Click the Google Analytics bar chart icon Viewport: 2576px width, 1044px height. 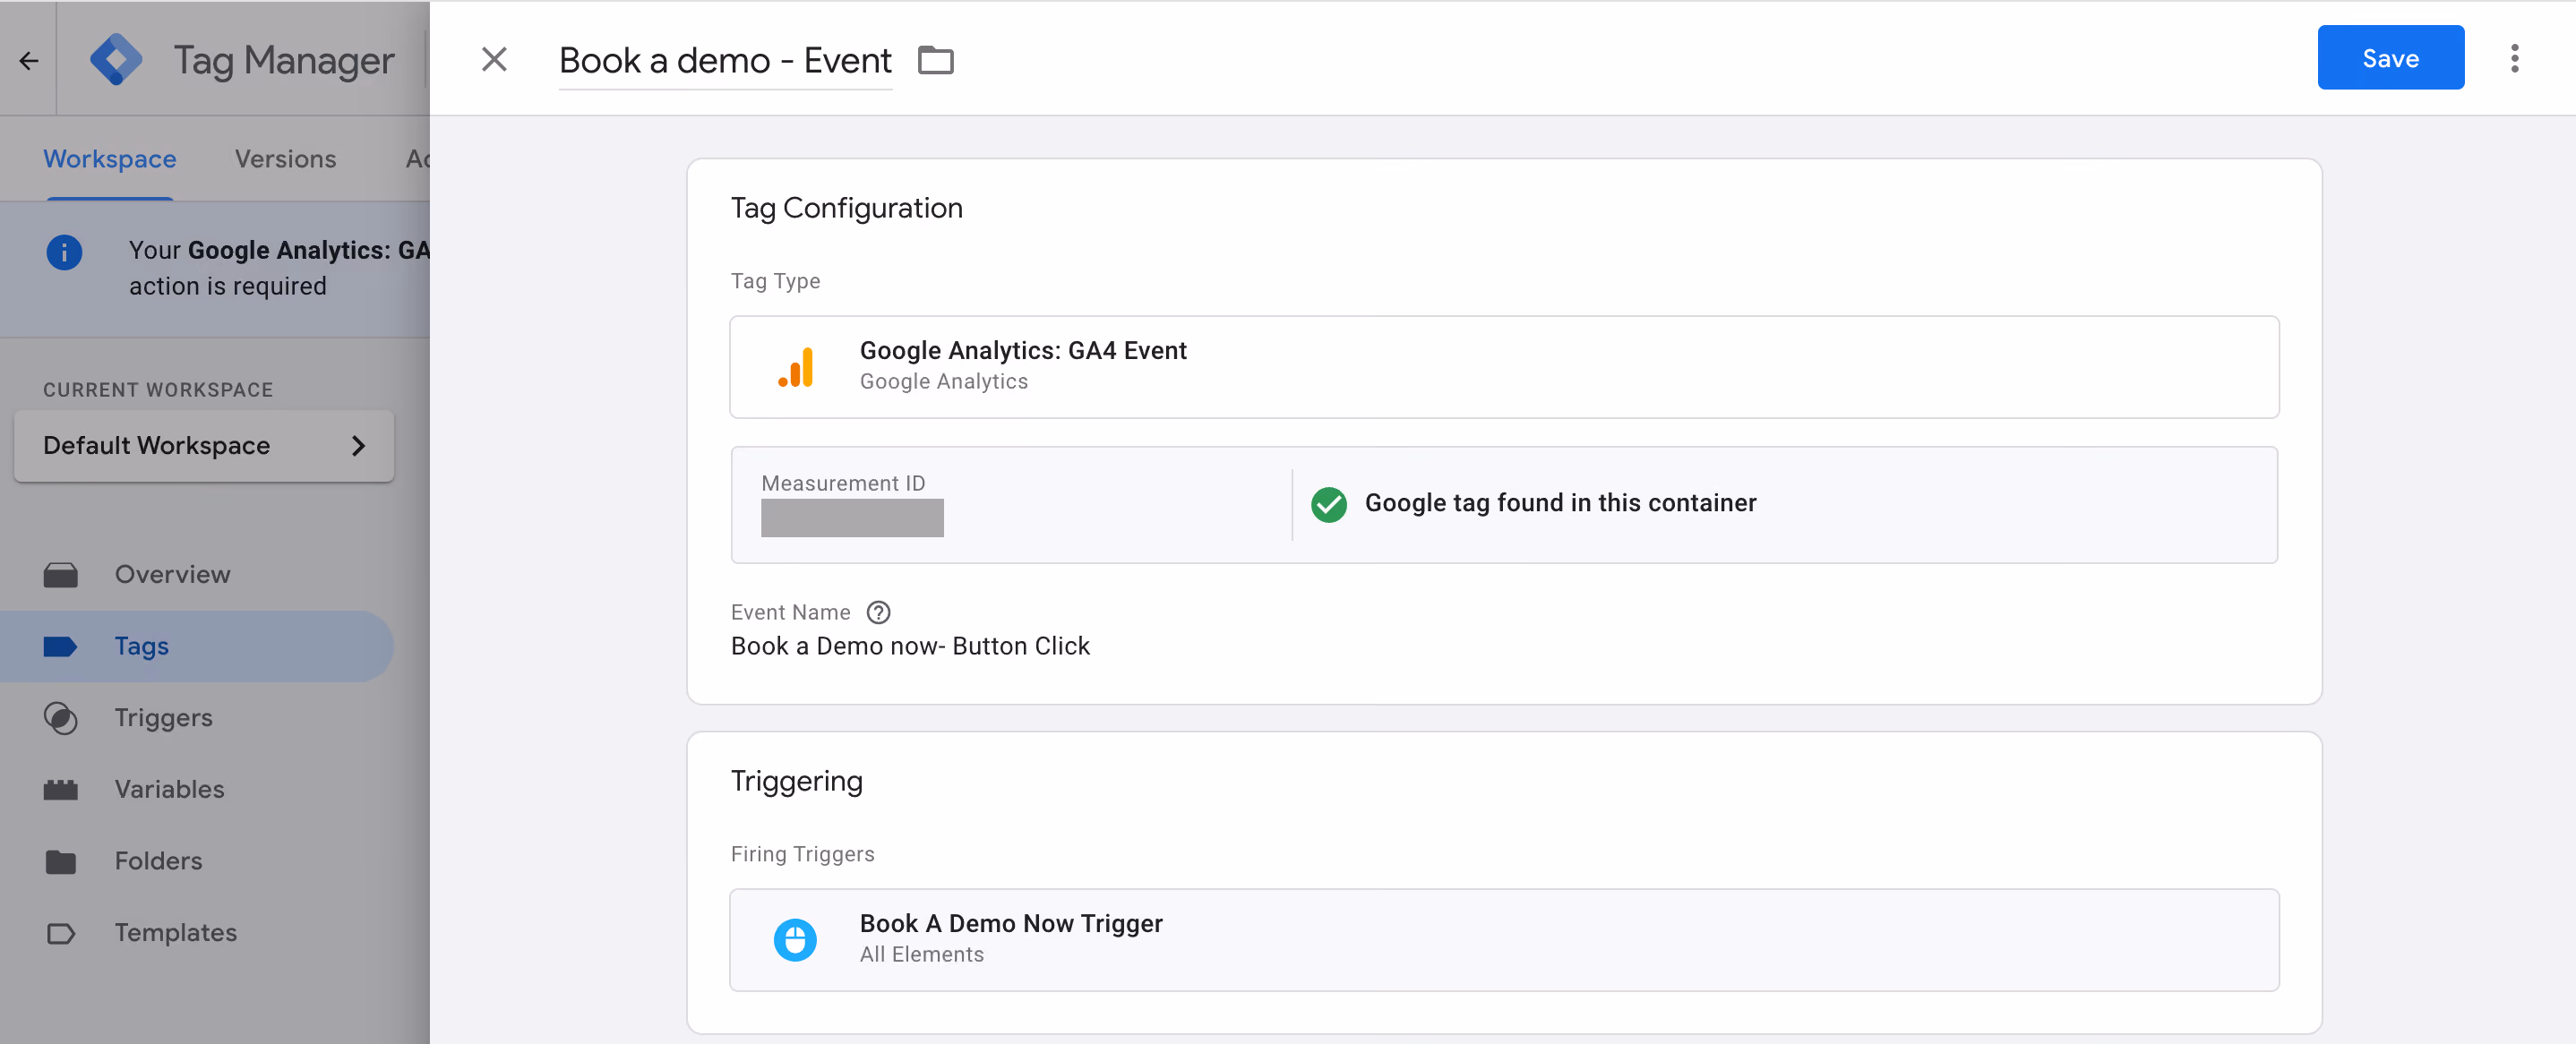[796, 367]
